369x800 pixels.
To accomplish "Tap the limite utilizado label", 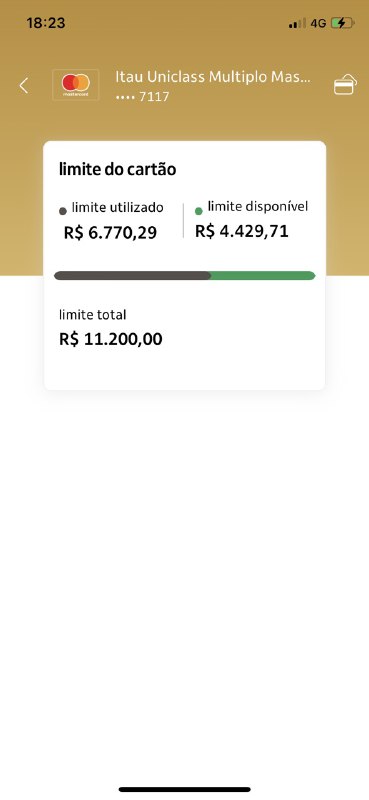I will coord(117,207).
